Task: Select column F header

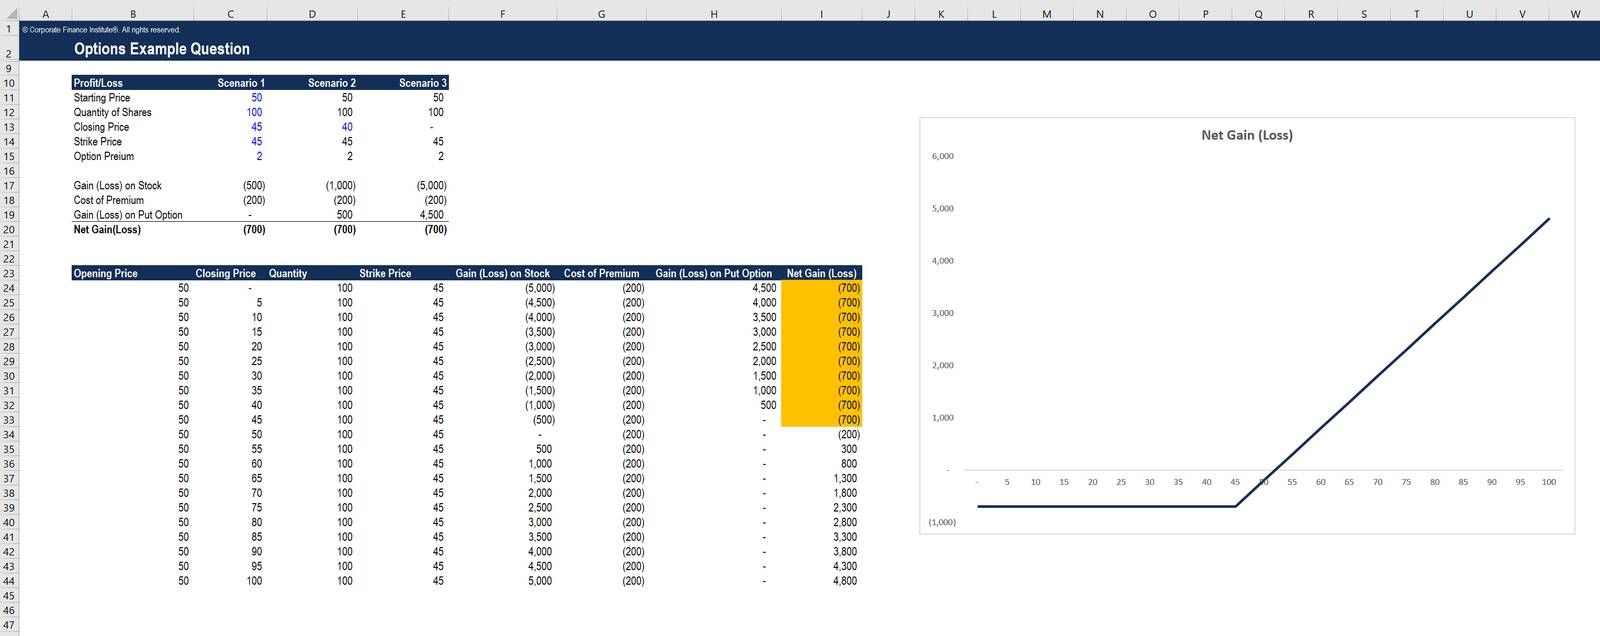Action: point(502,14)
